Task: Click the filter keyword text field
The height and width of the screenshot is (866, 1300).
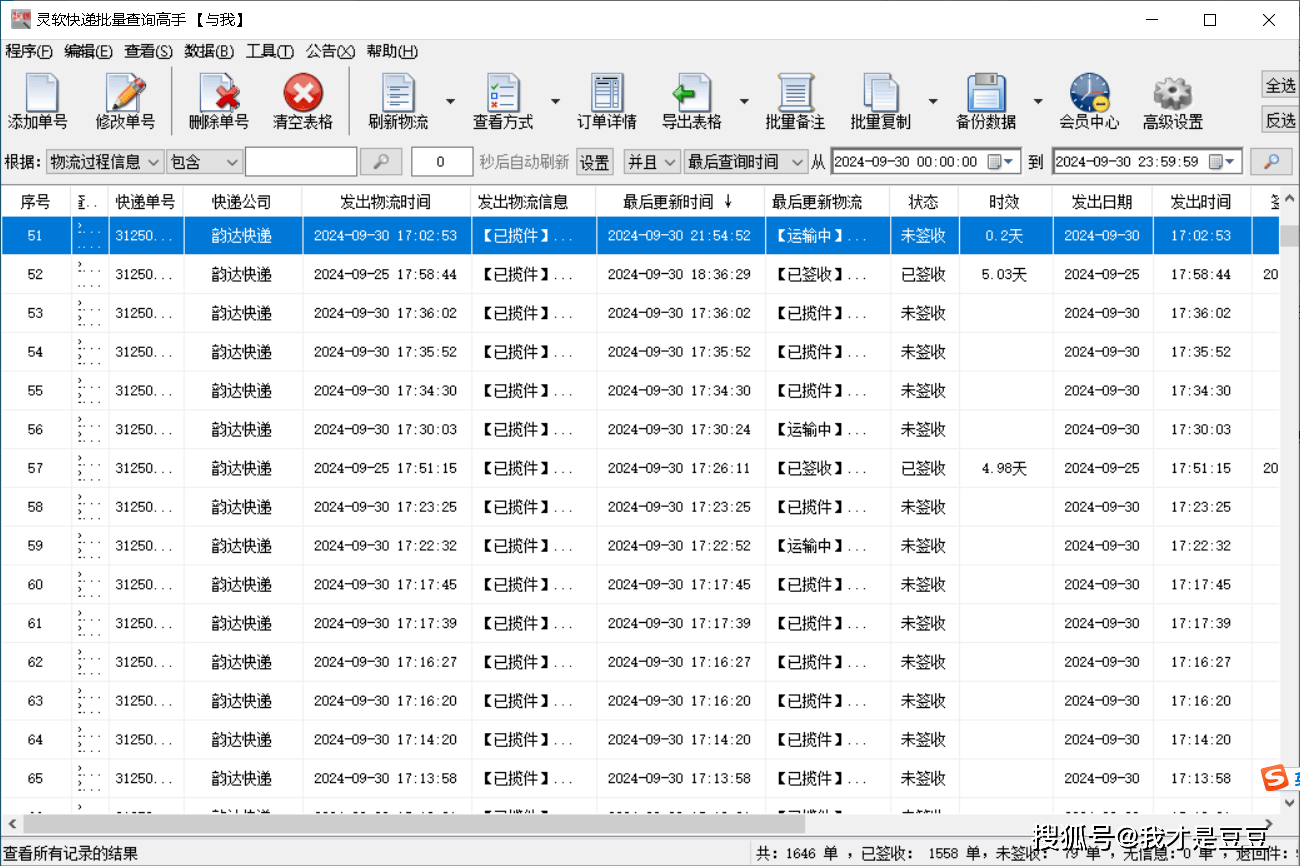Action: tap(301, 161)
